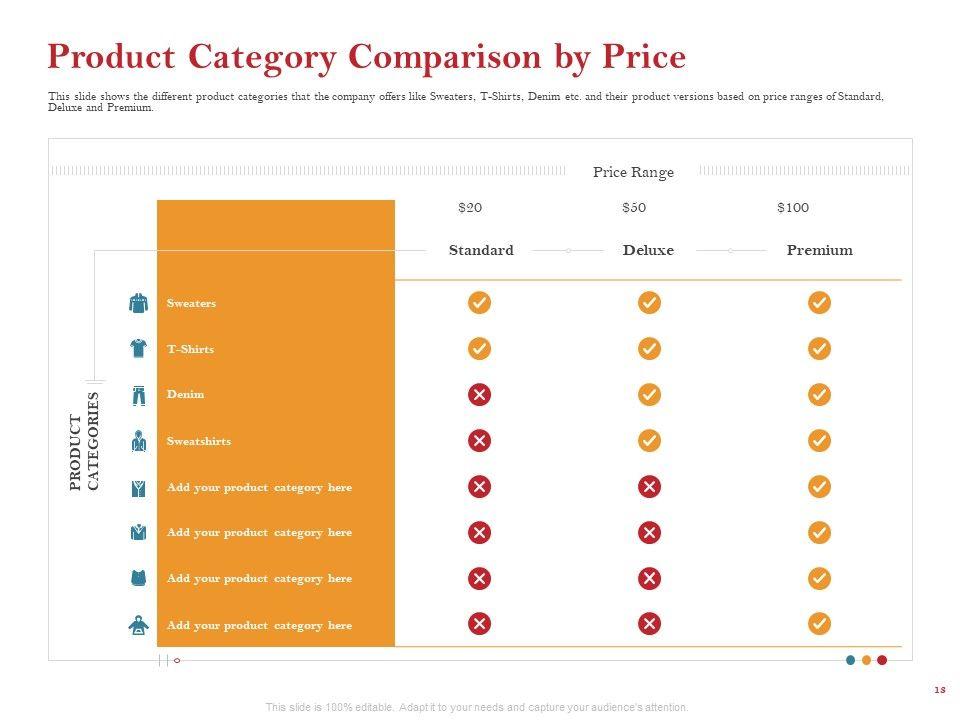Select the Sweatshirts Standard red cross

(480, 440)
